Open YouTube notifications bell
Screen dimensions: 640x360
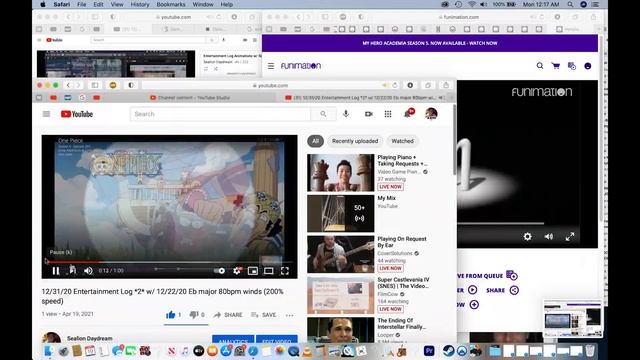(x=408, y=113)
